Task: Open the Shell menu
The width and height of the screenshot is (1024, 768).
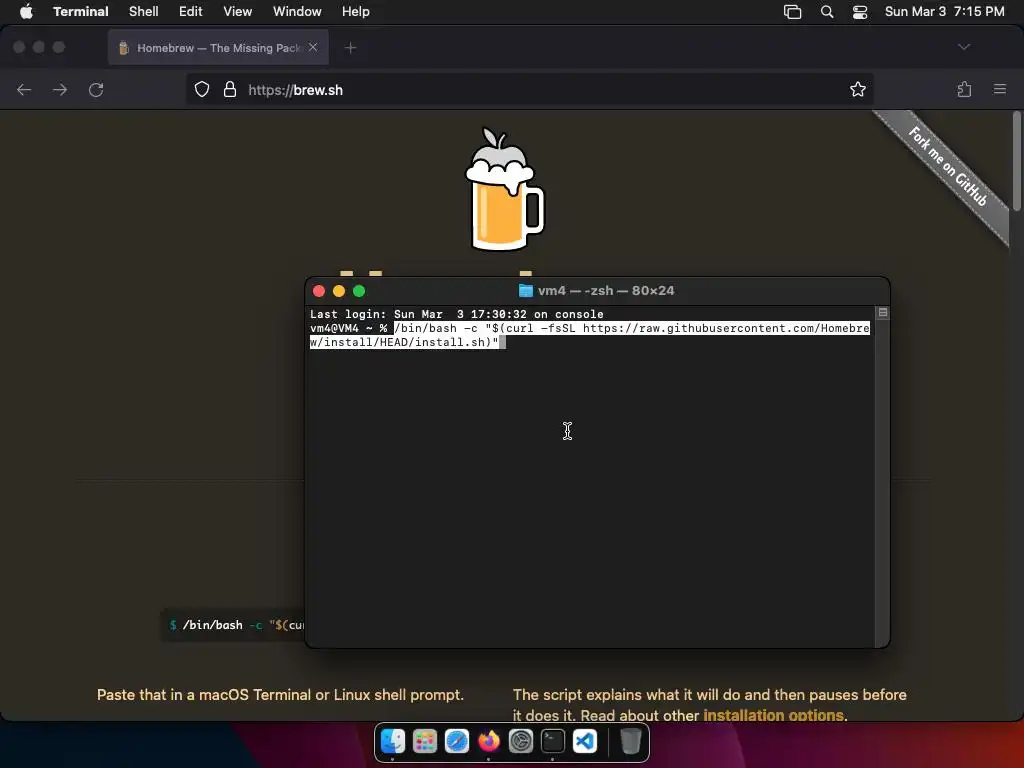Action: tap(144, 12)
